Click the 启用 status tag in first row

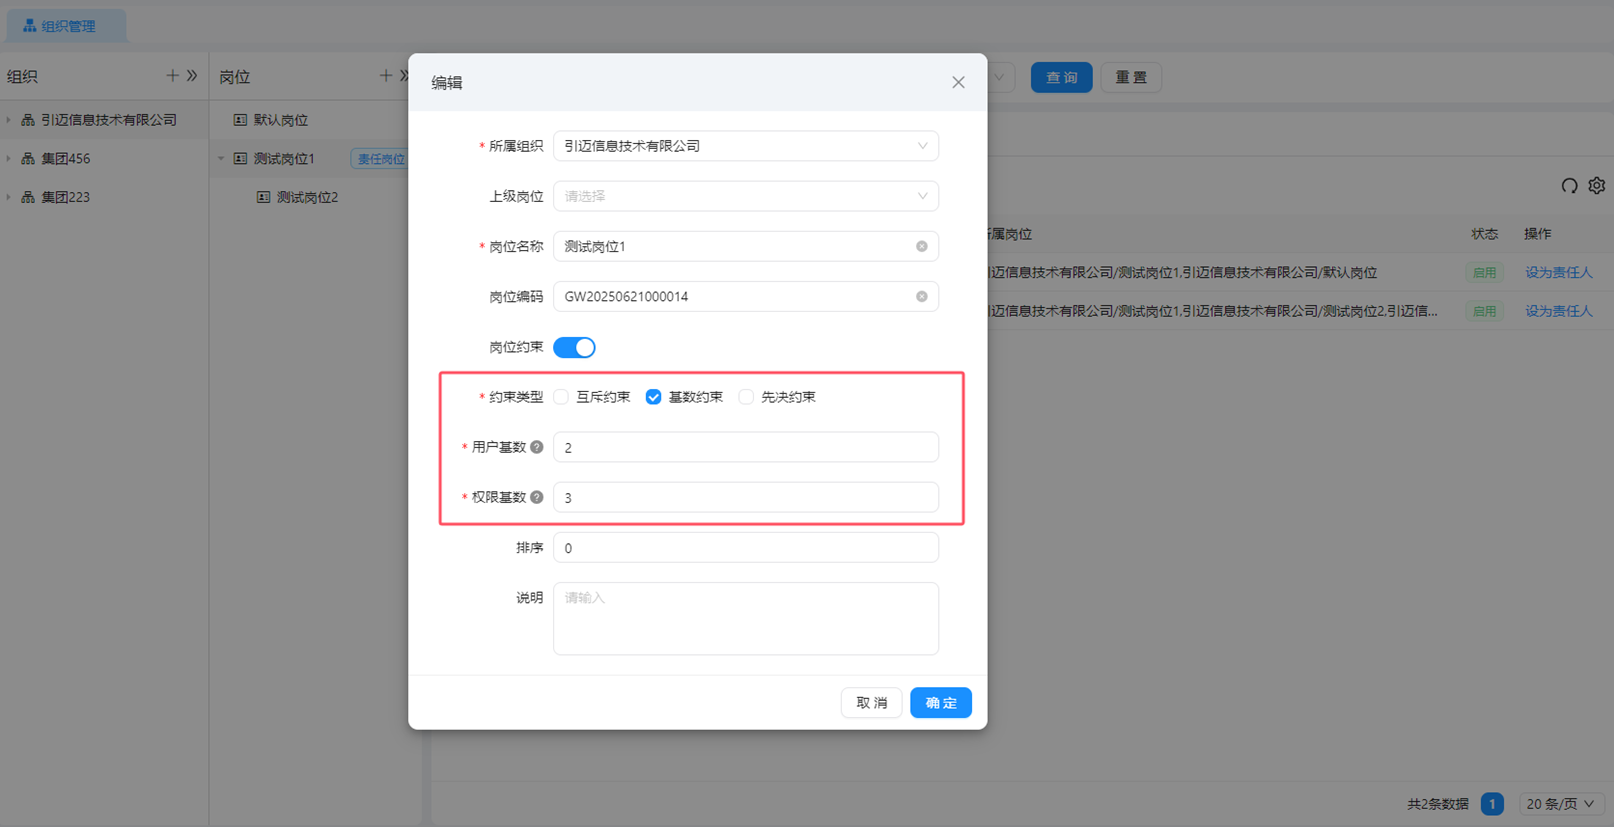[1485, 272]
